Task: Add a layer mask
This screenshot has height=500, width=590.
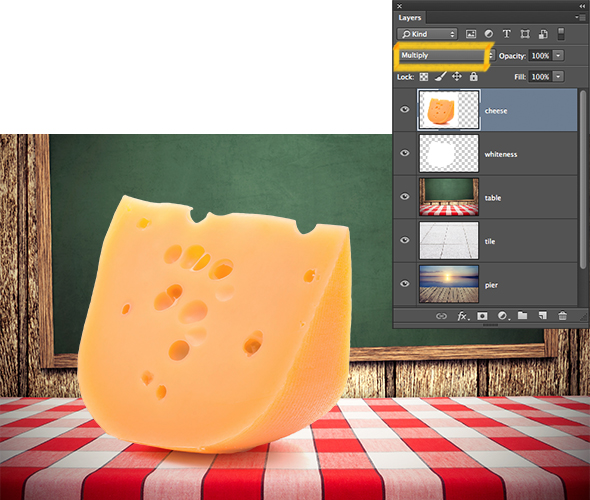Action: [482, 316]
